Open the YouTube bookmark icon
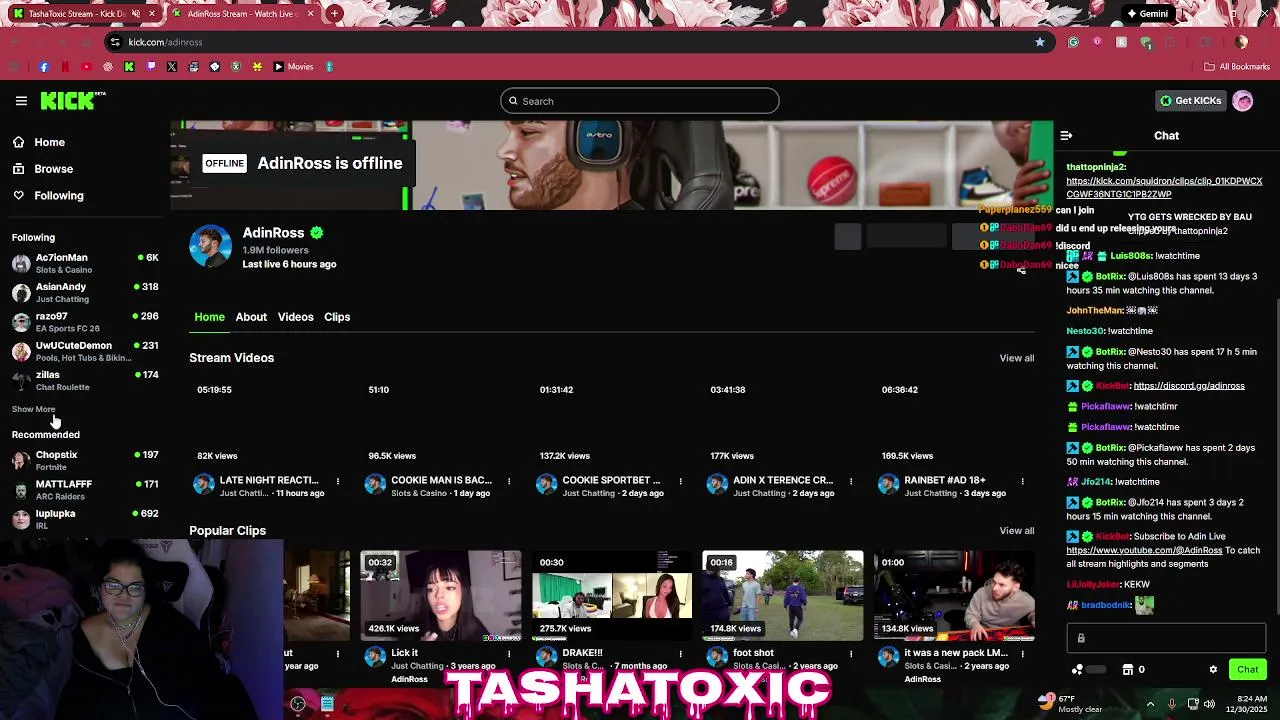This screenshot has height=720, width=1280. (x=86, y=67)
